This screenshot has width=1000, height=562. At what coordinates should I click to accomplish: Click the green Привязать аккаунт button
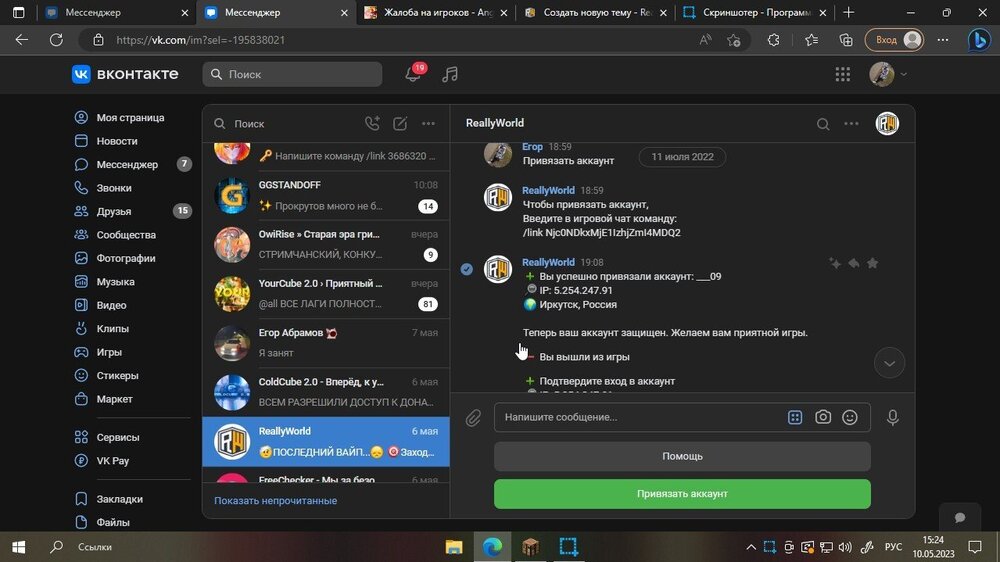coord(682,494)
